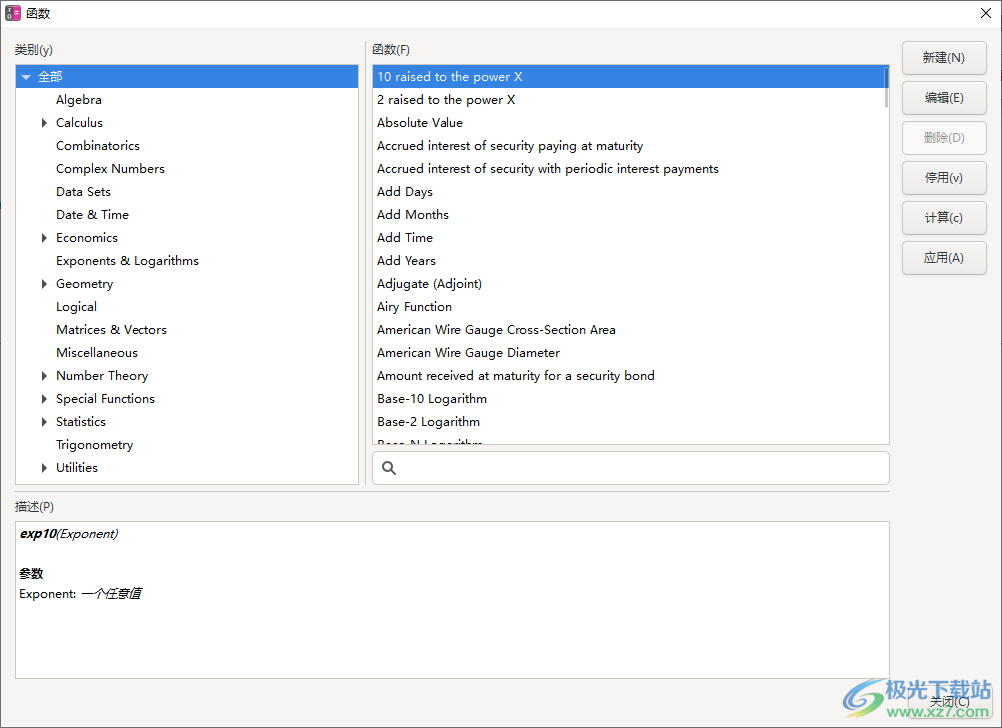Expand the Number Theory category
Image resolution: width=1002 pixels, height=728 pixels.
(x=44, y=376)
